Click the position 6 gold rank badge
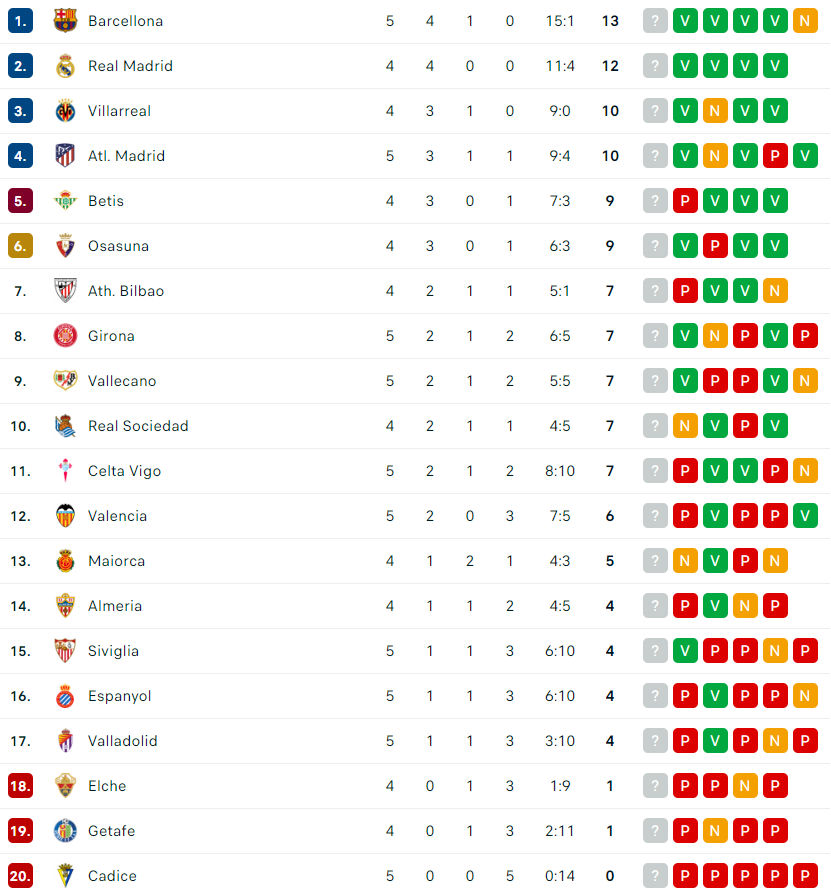Screen dimensions: 831x892 pos(20,246)
